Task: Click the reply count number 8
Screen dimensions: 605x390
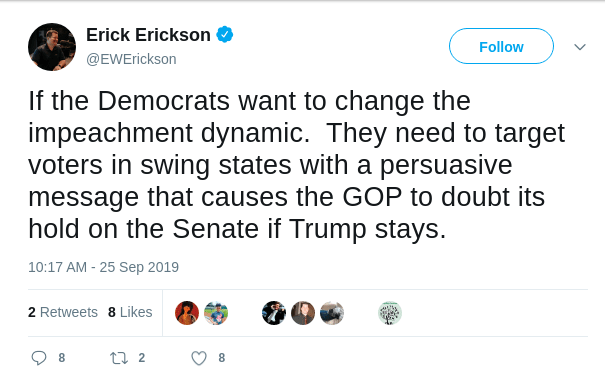Action: (62, 358)
